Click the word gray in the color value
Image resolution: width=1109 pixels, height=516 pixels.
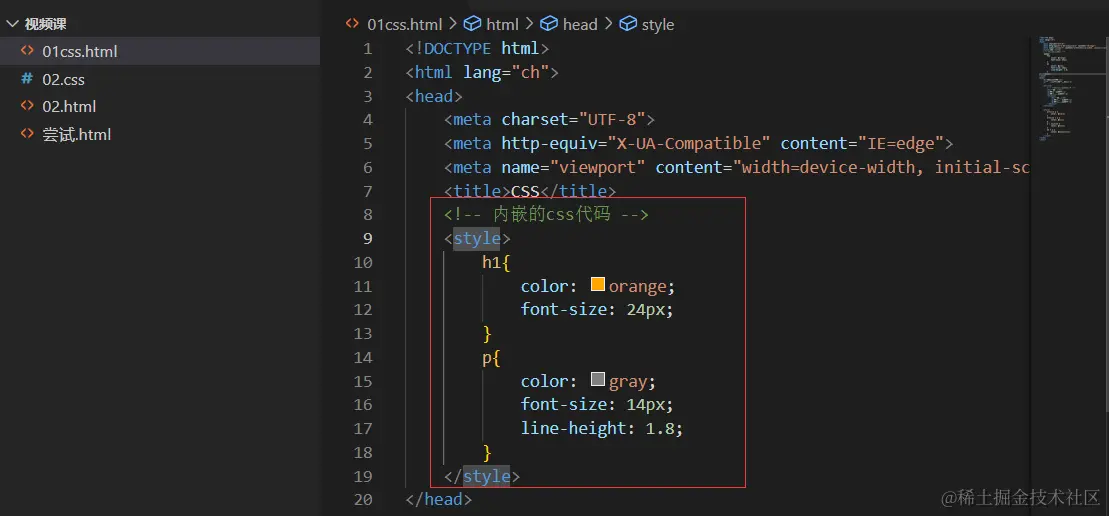click(x=628, y=381)
